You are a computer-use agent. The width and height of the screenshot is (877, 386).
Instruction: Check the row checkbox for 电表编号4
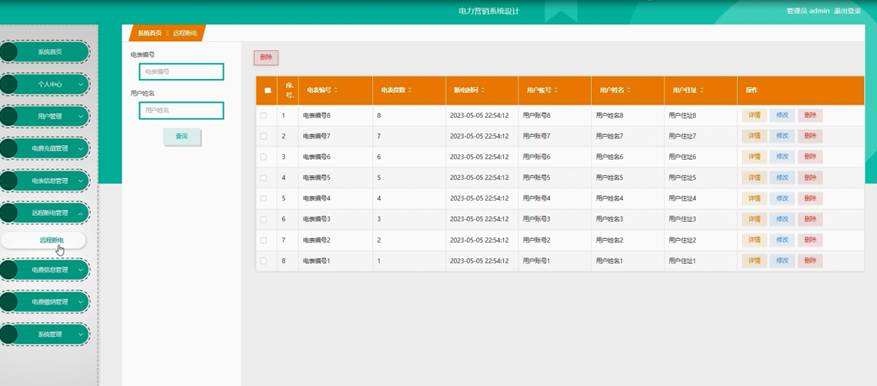[x=263, y=199]
